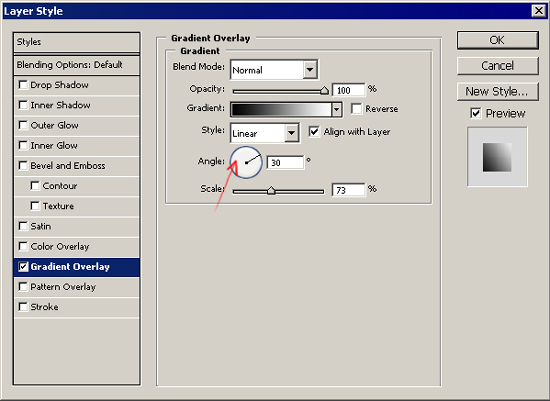This screenshot has width=550, height=401.
Task: Turn on Inner Glow checkbox
Action: point(23,146)
